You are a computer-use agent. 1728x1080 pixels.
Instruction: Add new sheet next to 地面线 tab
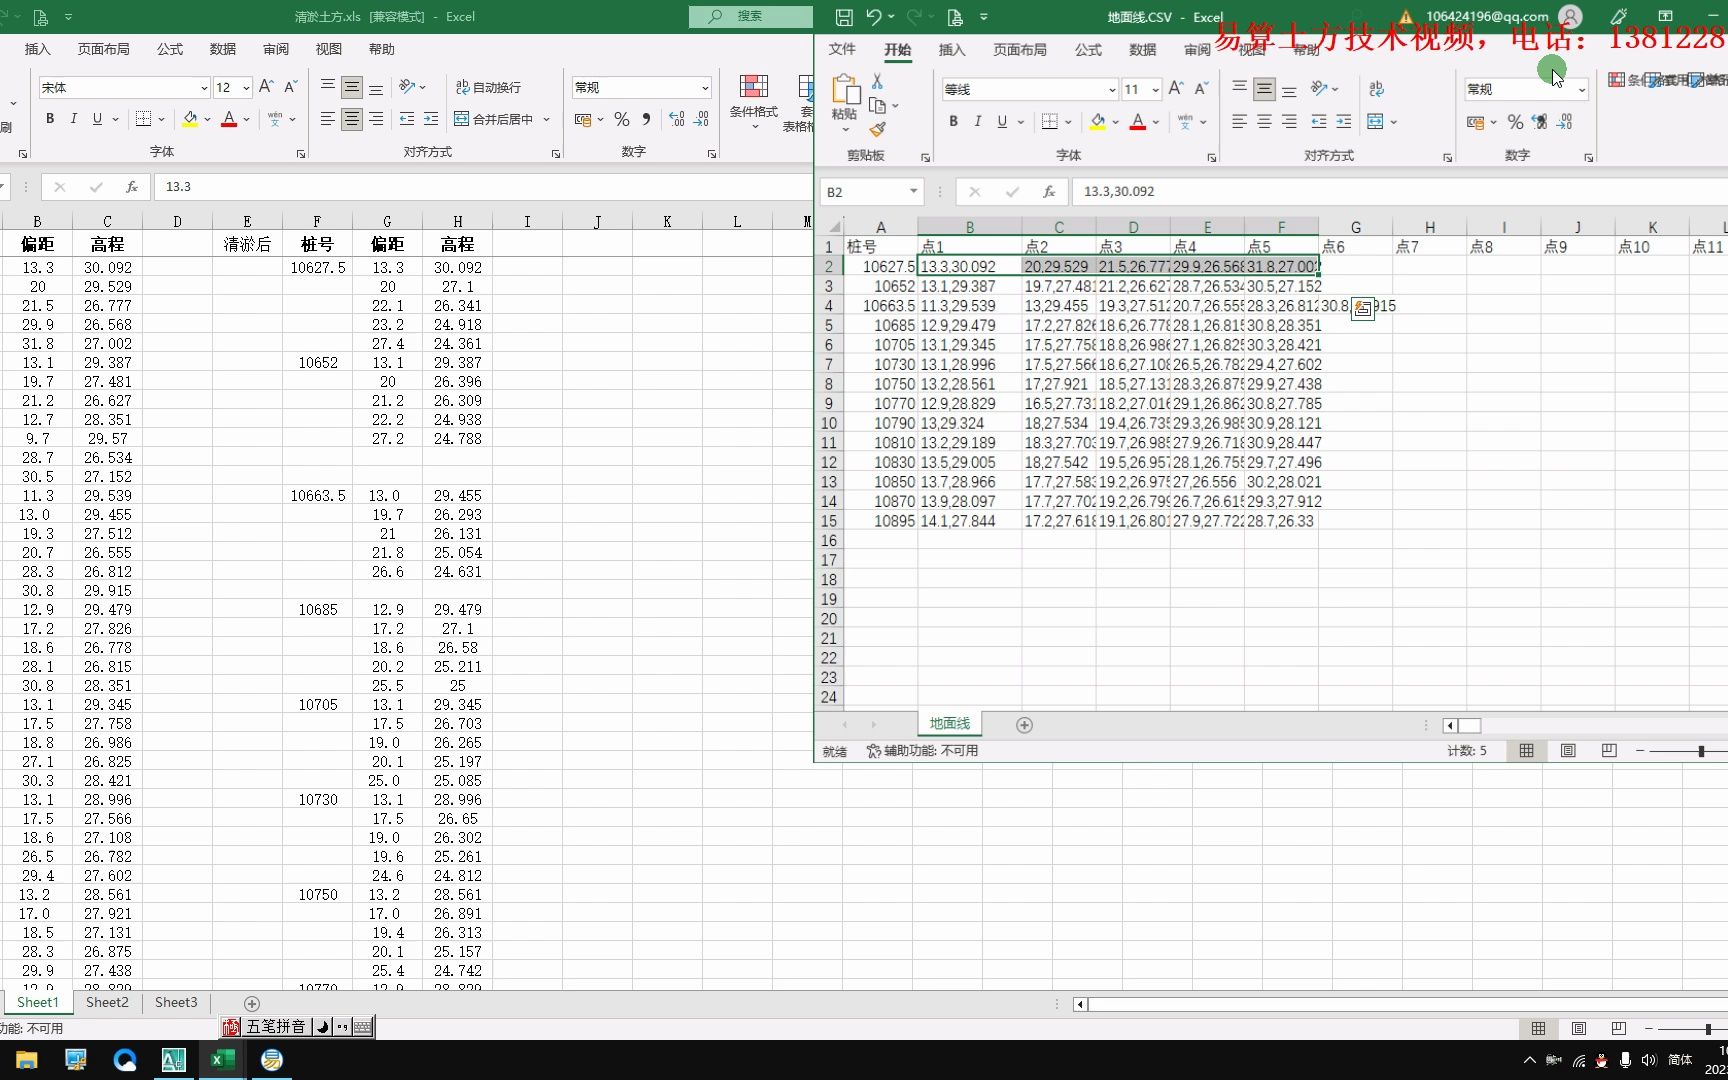[x=1024, y=725]
